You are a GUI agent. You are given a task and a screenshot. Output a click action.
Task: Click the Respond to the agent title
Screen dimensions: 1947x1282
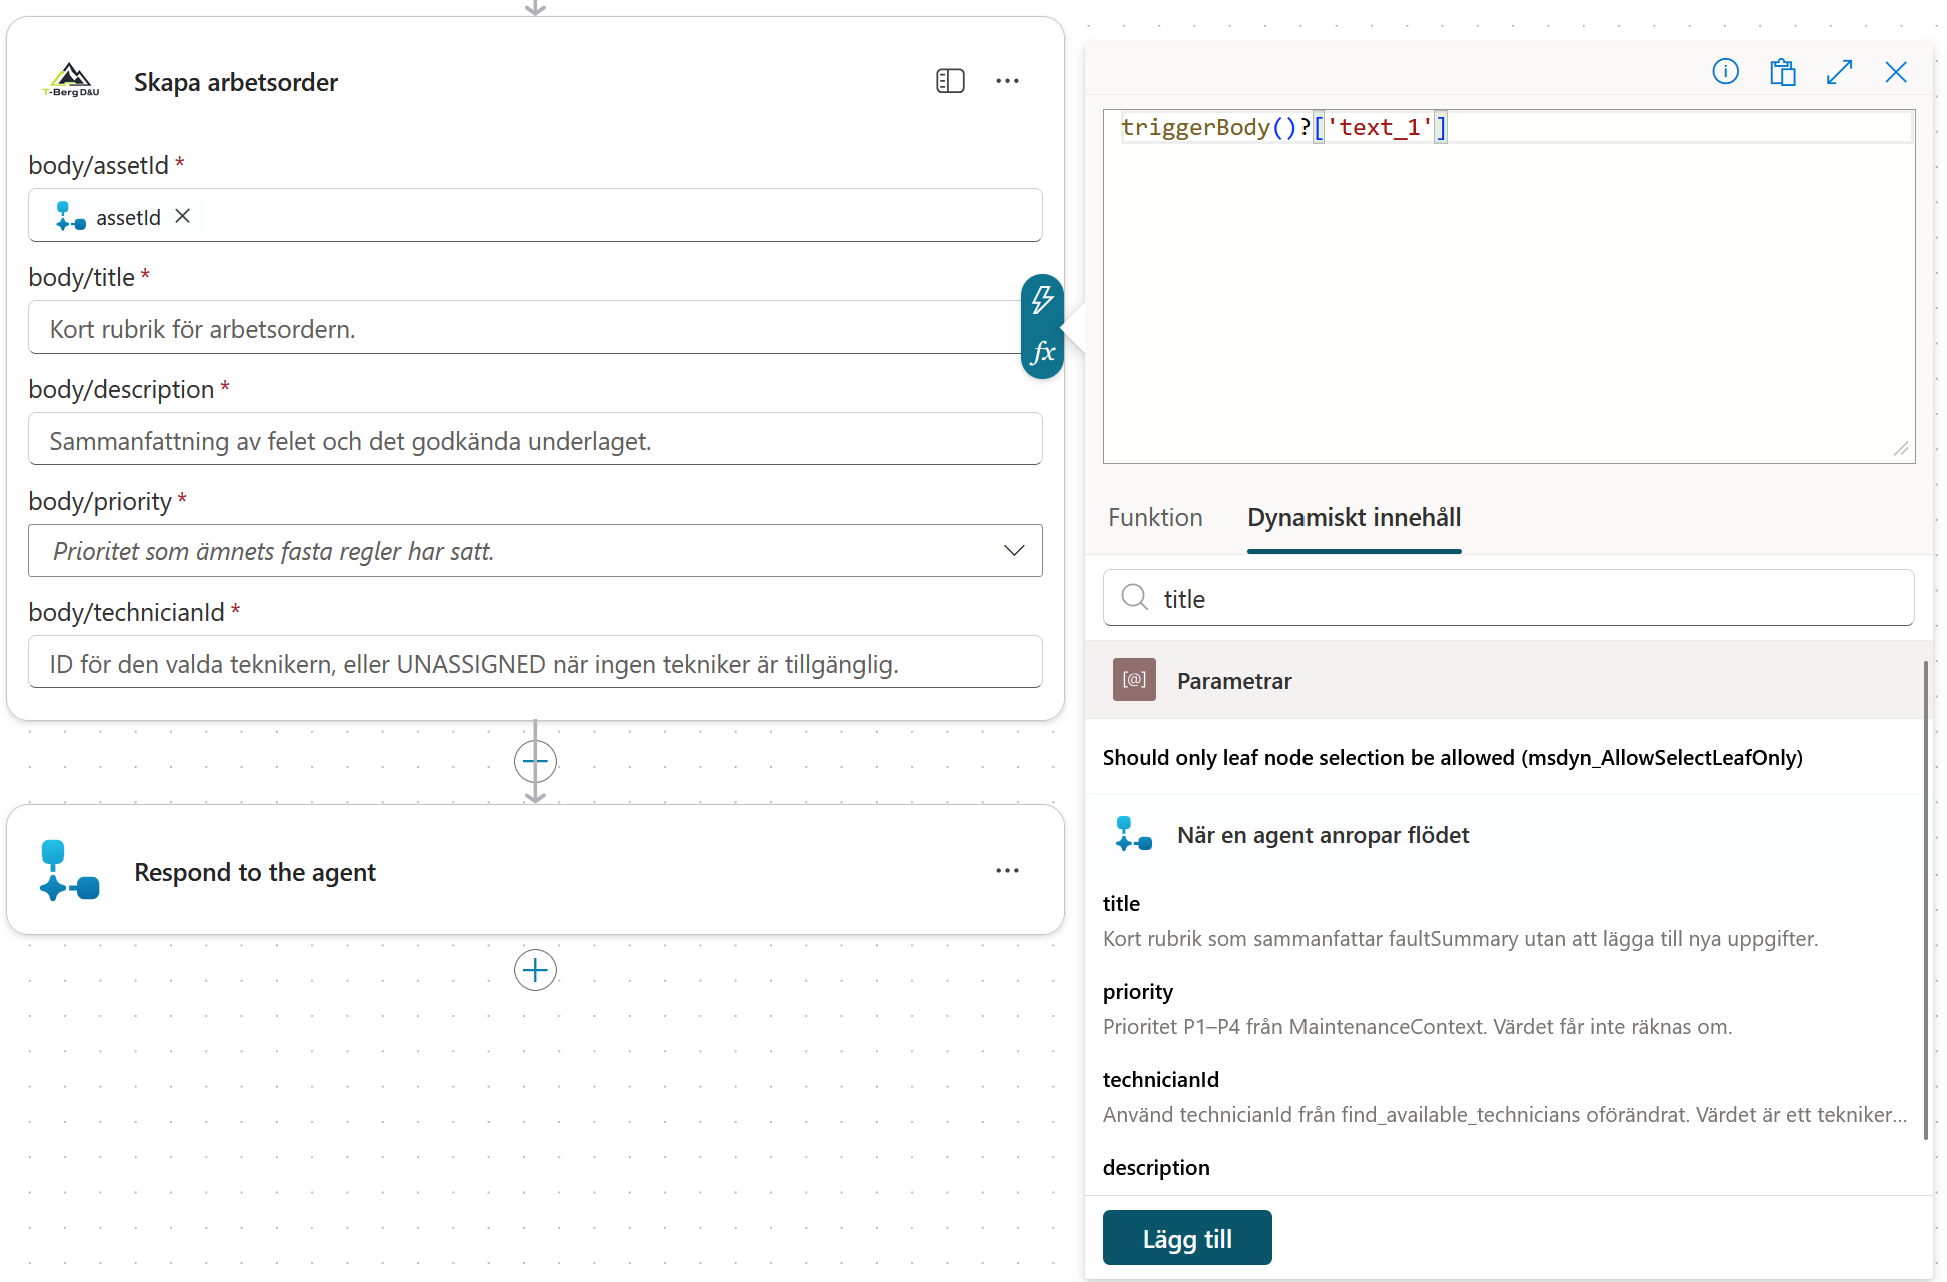tap(255, 872)
